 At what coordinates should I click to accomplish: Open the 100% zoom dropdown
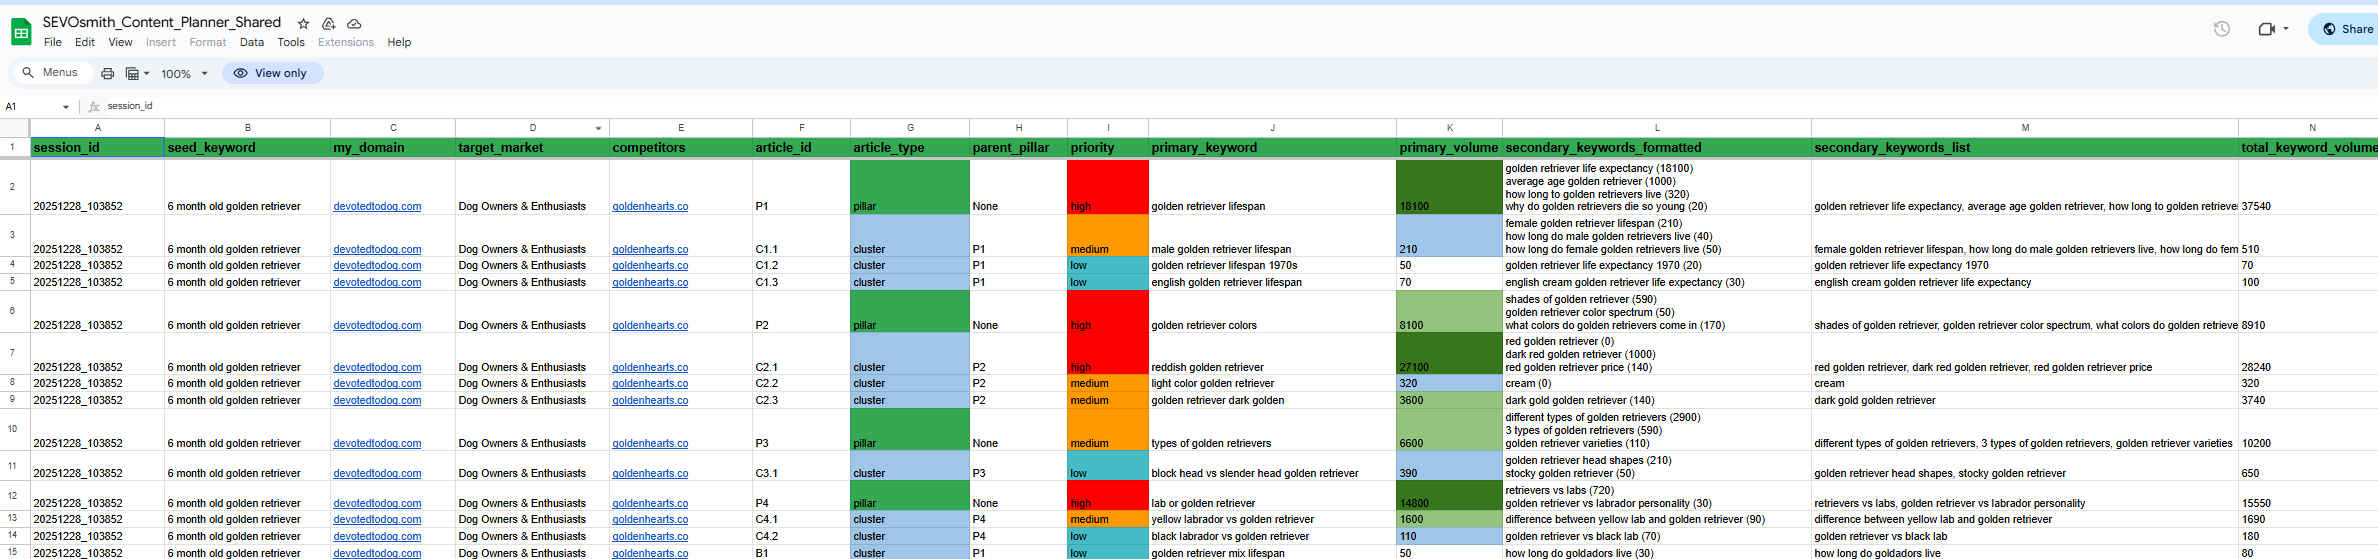pyautogui.click(x=184, y=73)
